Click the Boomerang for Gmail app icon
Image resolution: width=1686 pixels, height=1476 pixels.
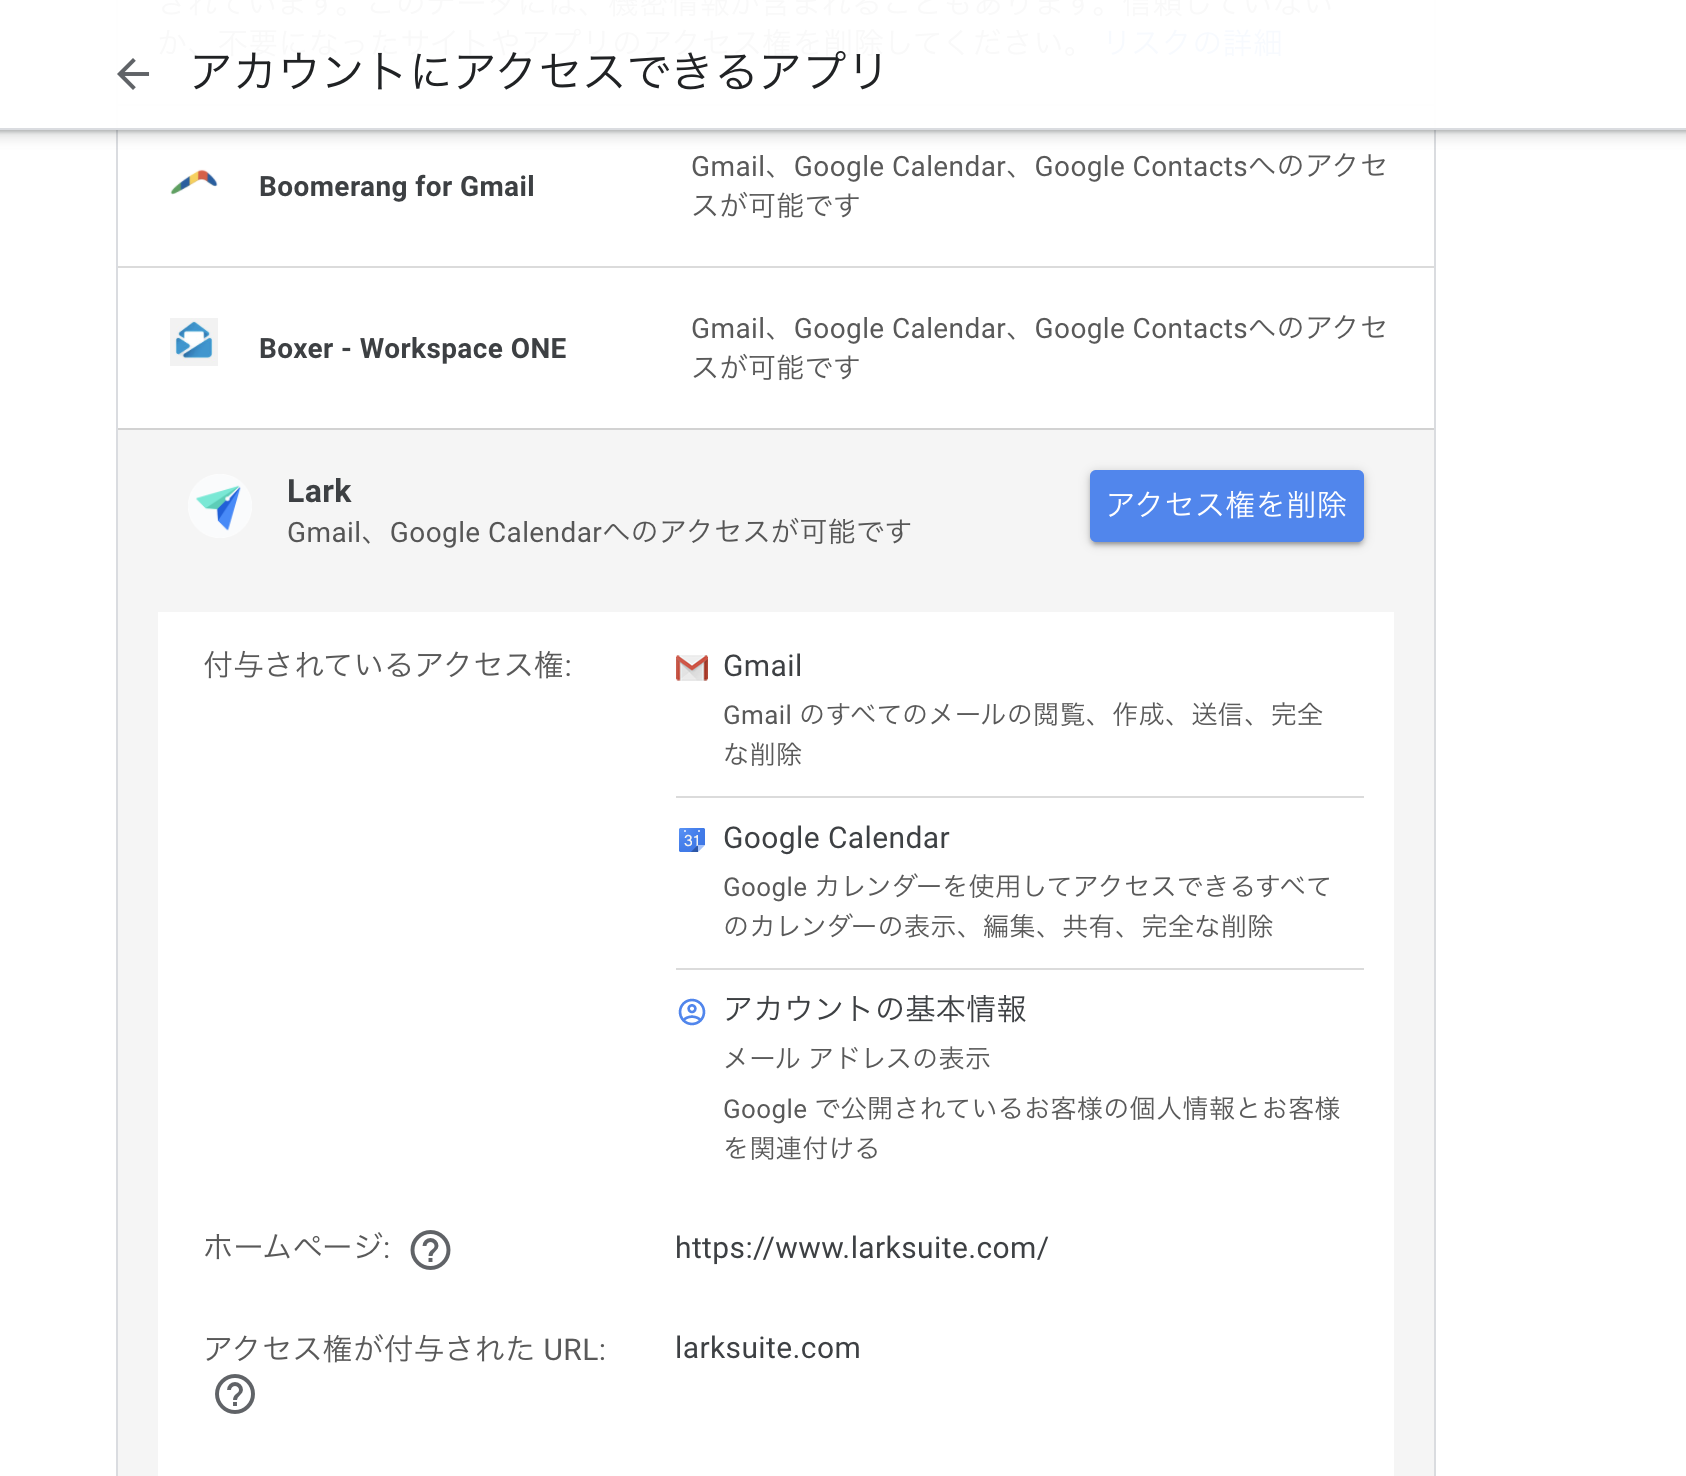tap(194, 184)
